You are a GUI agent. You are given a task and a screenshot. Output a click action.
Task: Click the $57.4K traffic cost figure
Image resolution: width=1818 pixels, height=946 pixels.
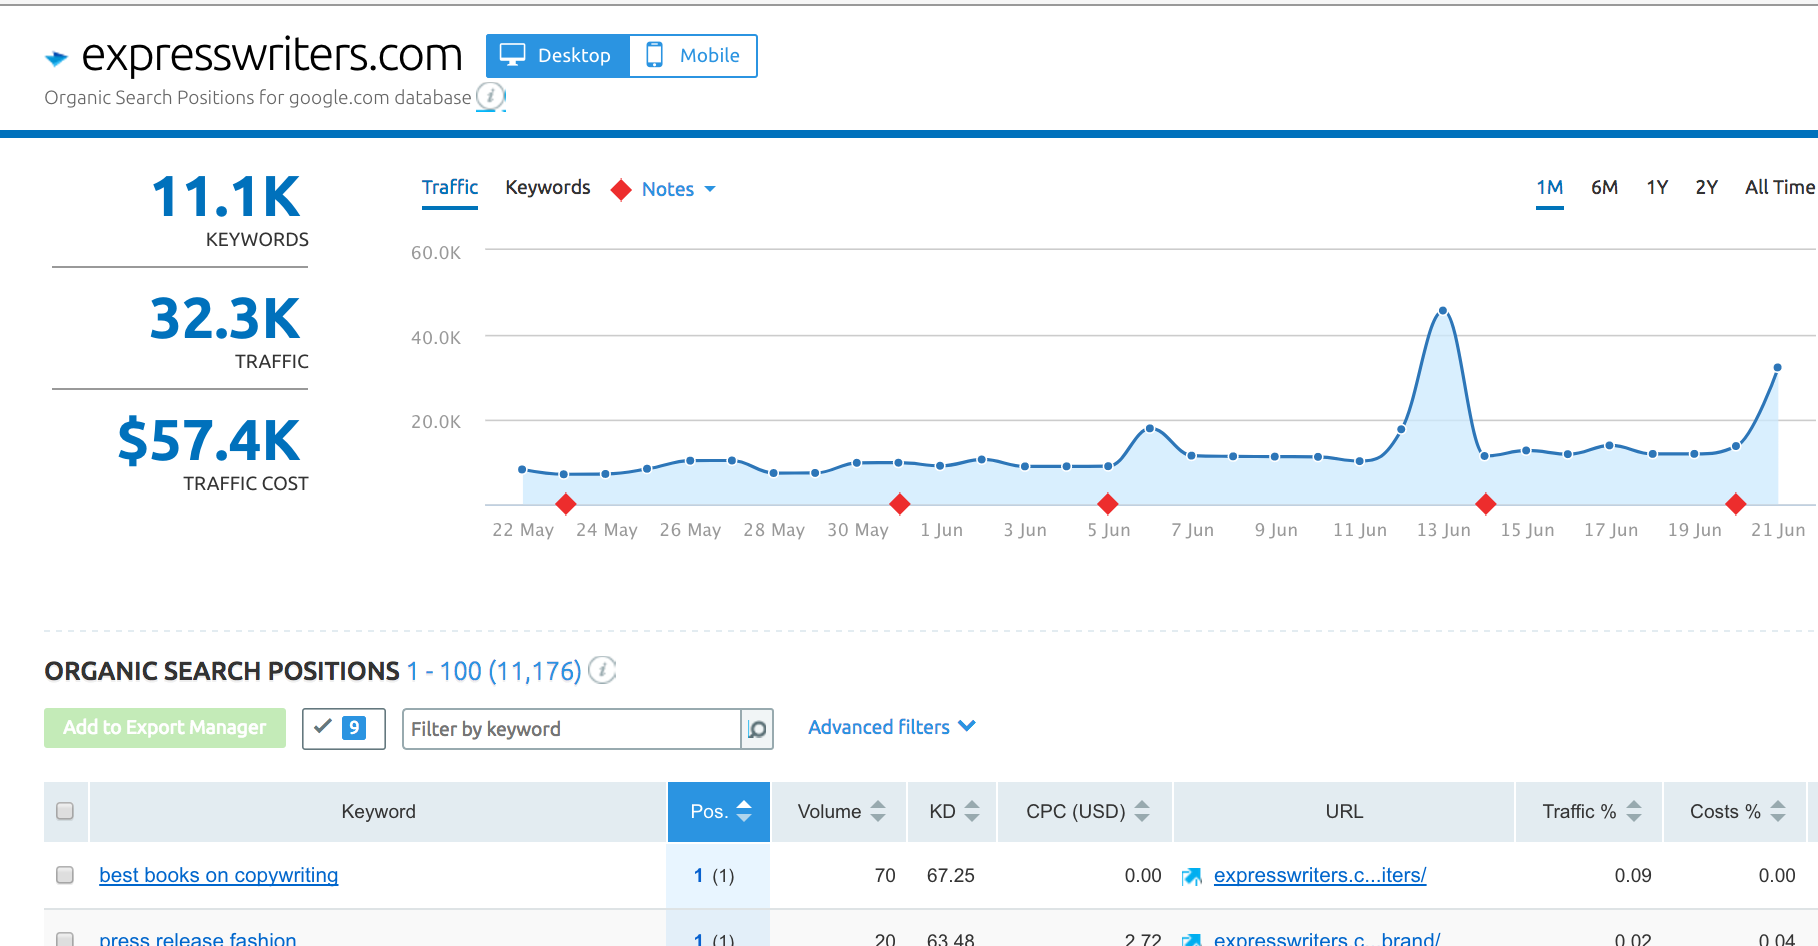(x=209, y=441)
